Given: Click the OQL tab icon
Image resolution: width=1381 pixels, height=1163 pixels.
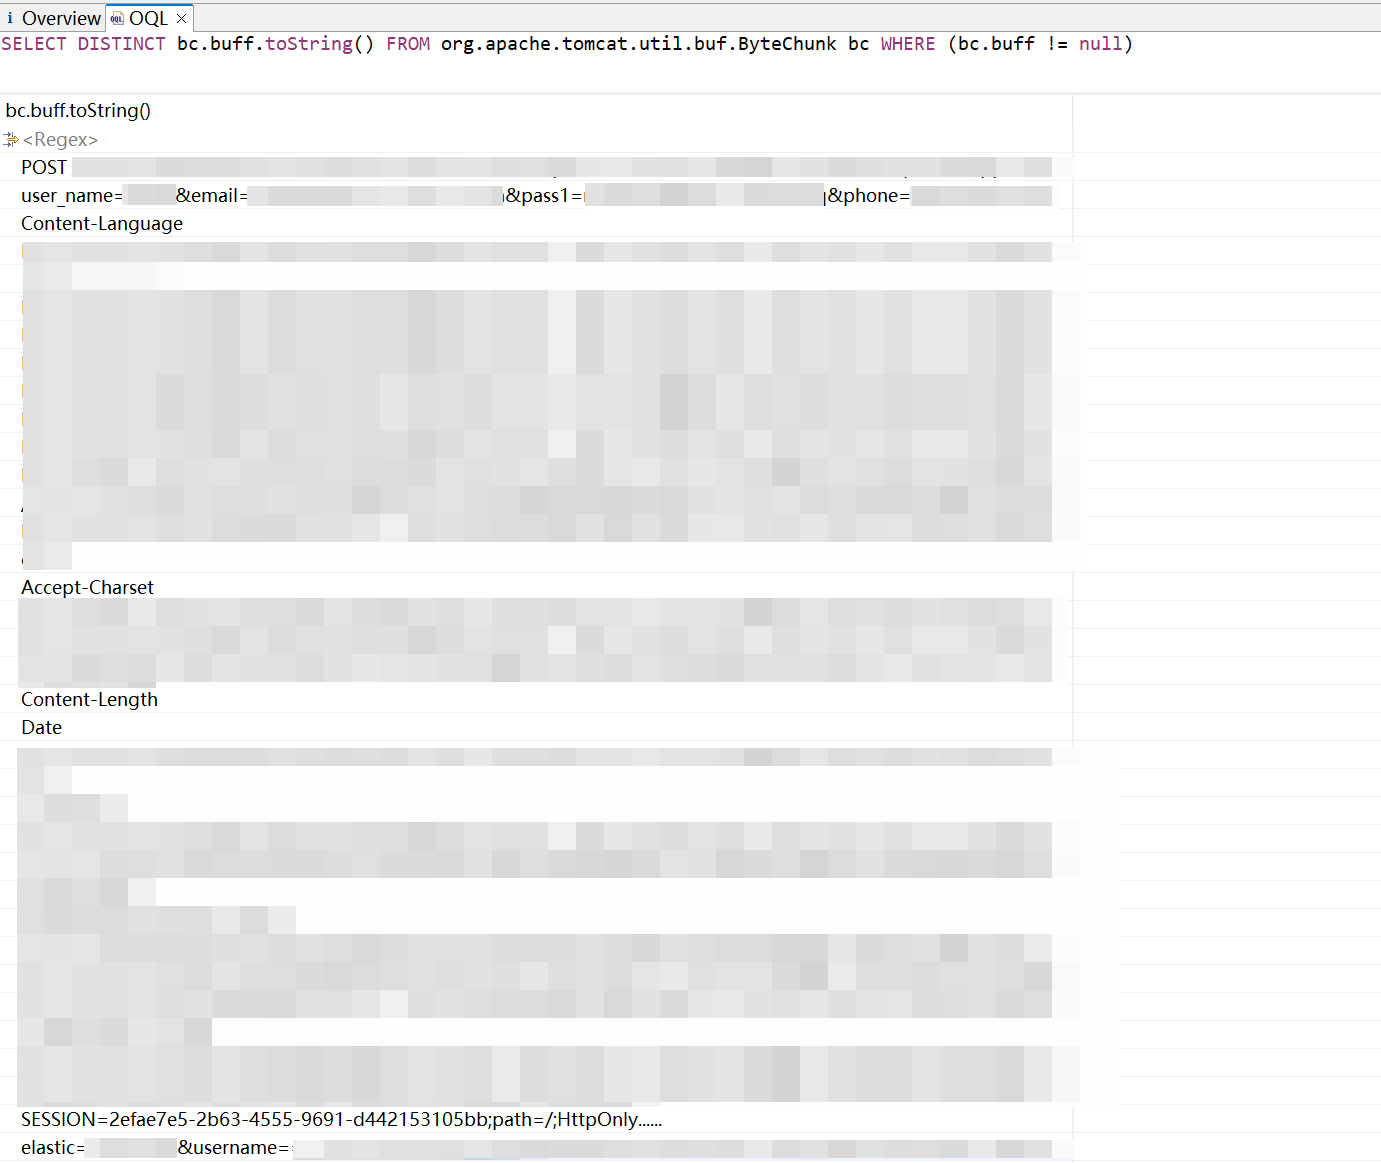Looking at the screenshot, I should point(117,18).
